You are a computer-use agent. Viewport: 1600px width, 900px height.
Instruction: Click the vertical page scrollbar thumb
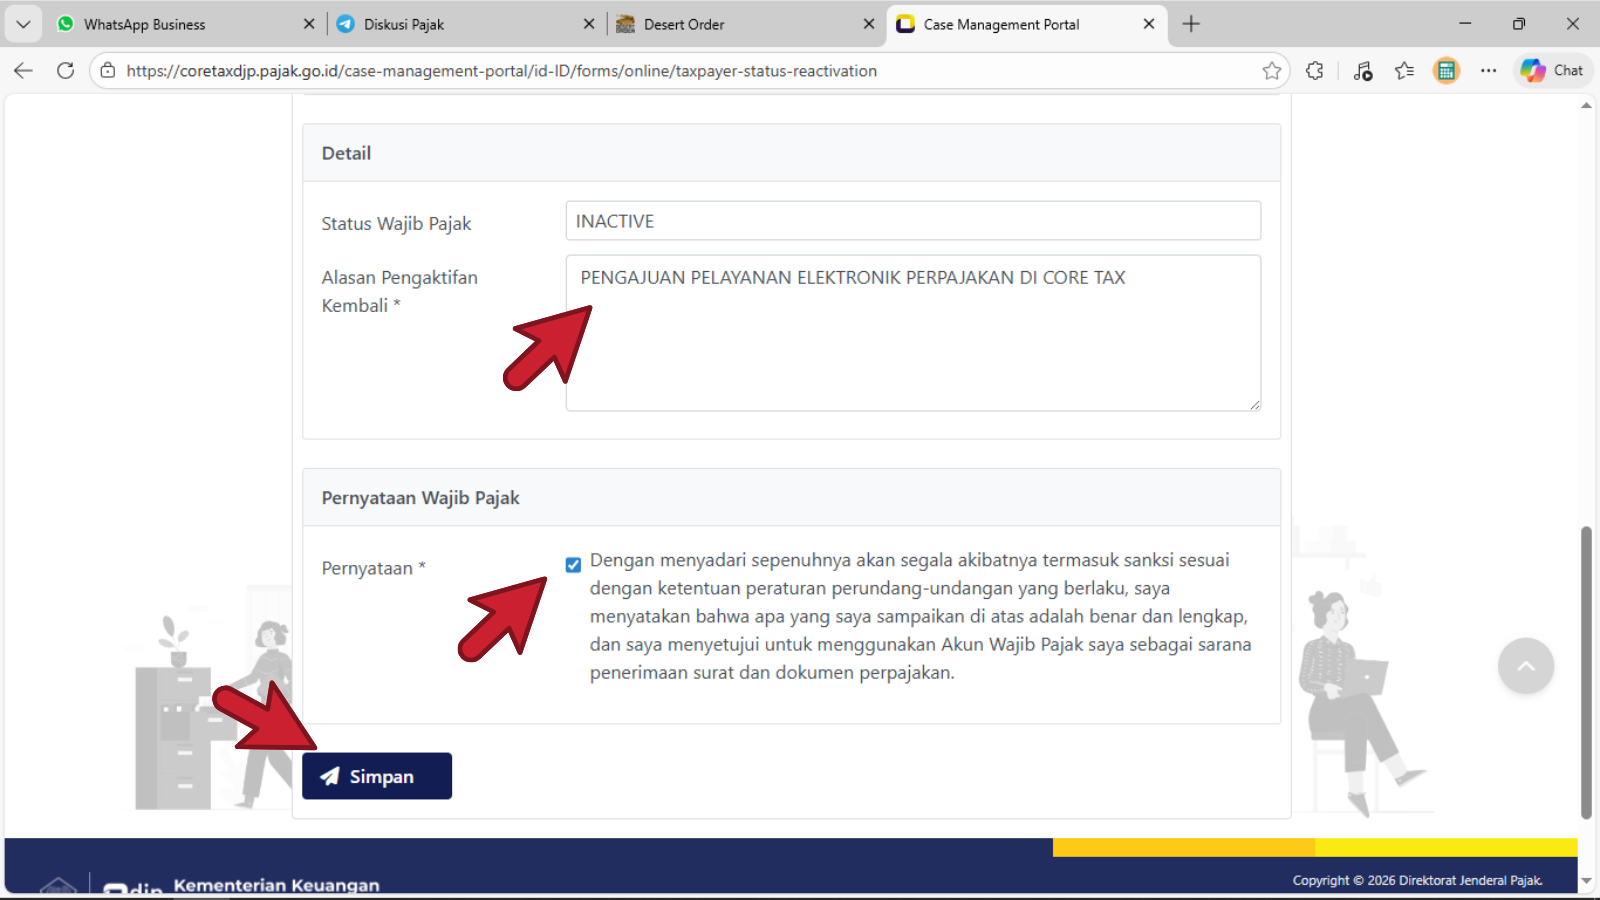click(x=1585, y=670)
